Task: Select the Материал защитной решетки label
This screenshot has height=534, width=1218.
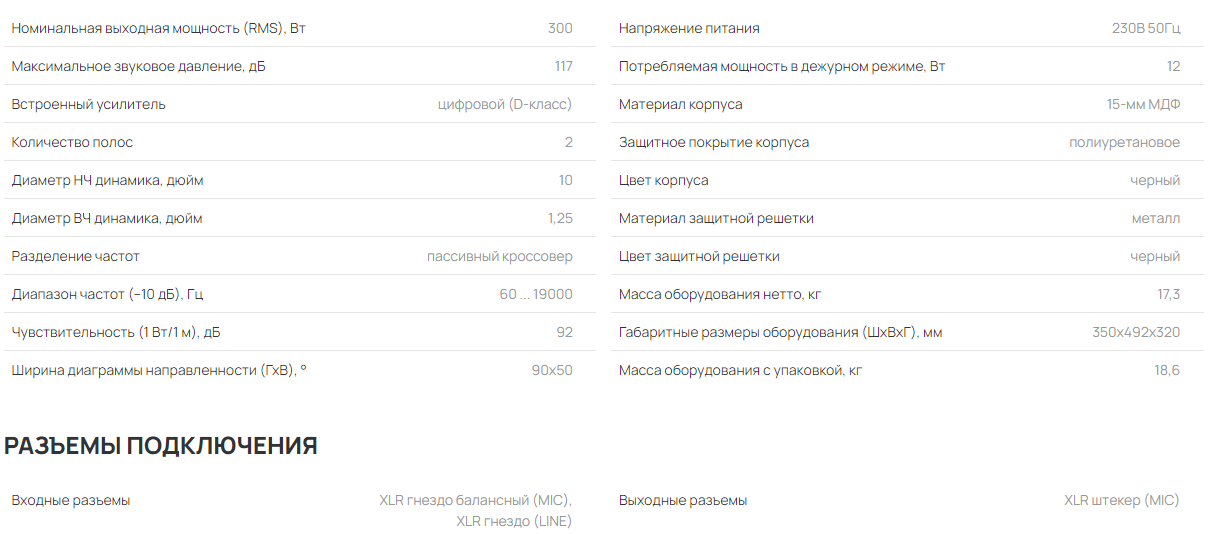Action: click(716, 218)
